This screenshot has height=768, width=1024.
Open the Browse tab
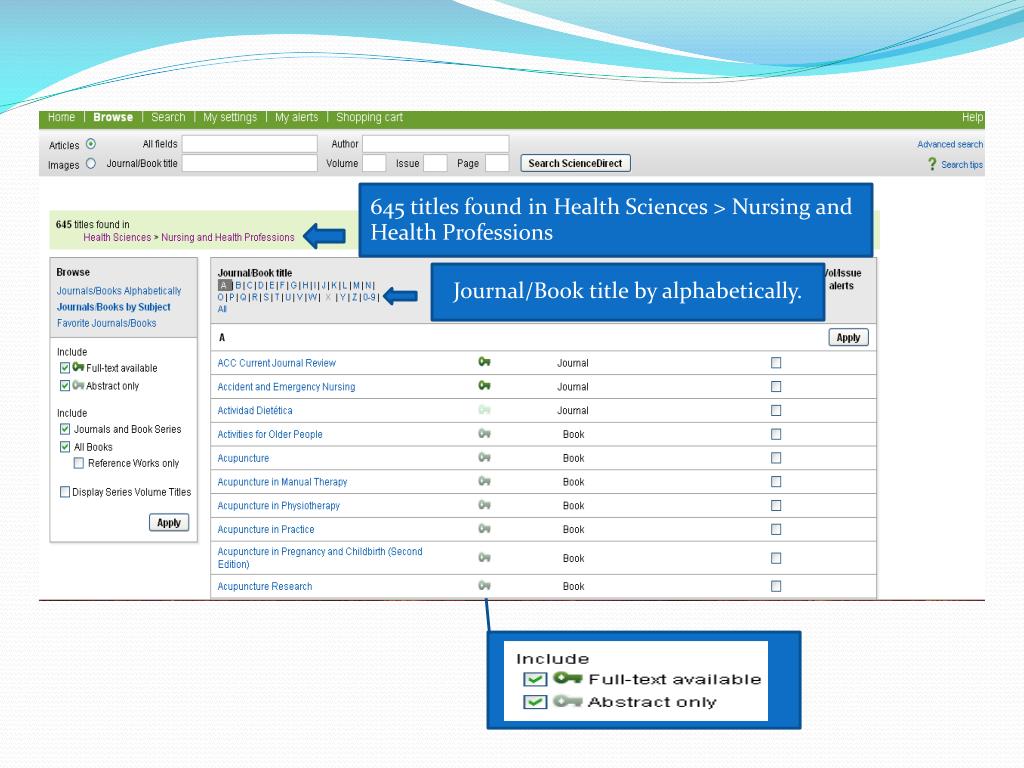[113, 117]
